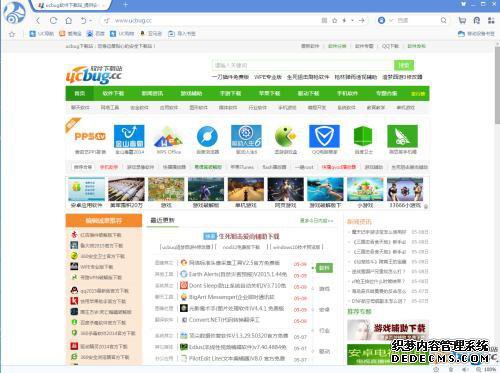Click the UC browser avatar logo
Screen dimensions: 500x373
pos(14,13)
